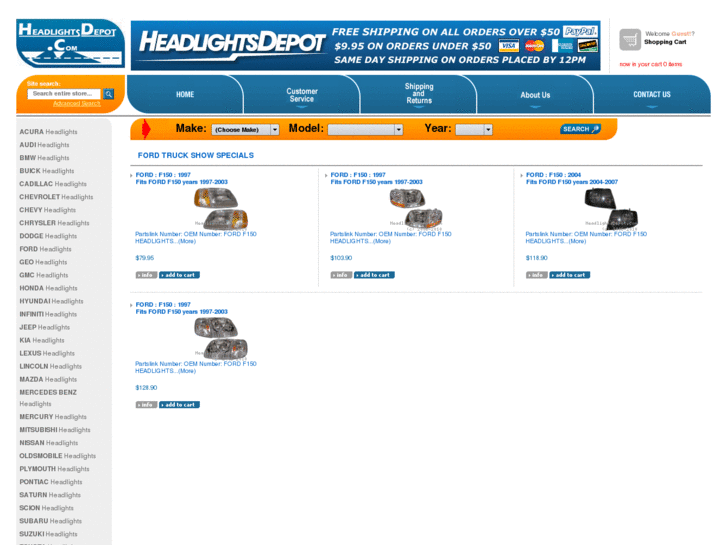Open NISSAN Headlights category

click(49, 442)
